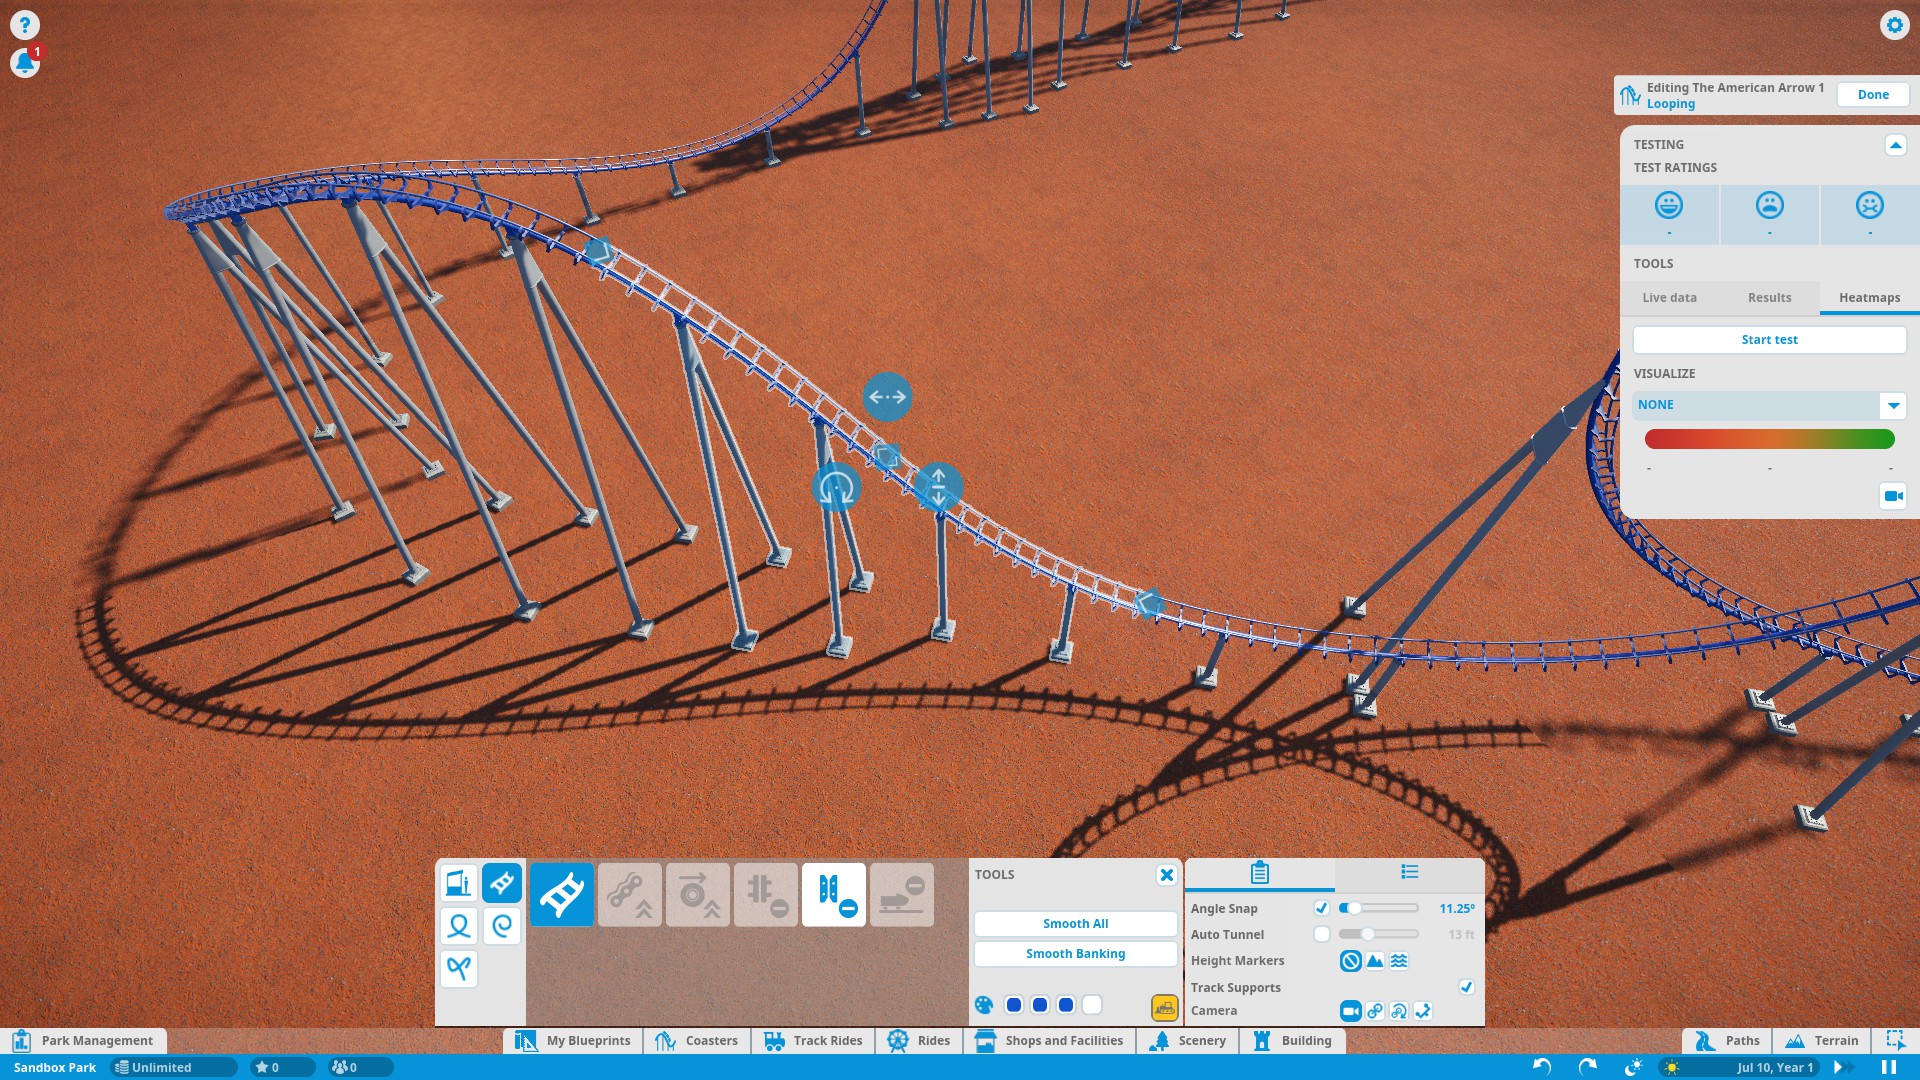1920x1080 pixels.
Task: Switch to the Live data tab
Action: click(1669, 298)
